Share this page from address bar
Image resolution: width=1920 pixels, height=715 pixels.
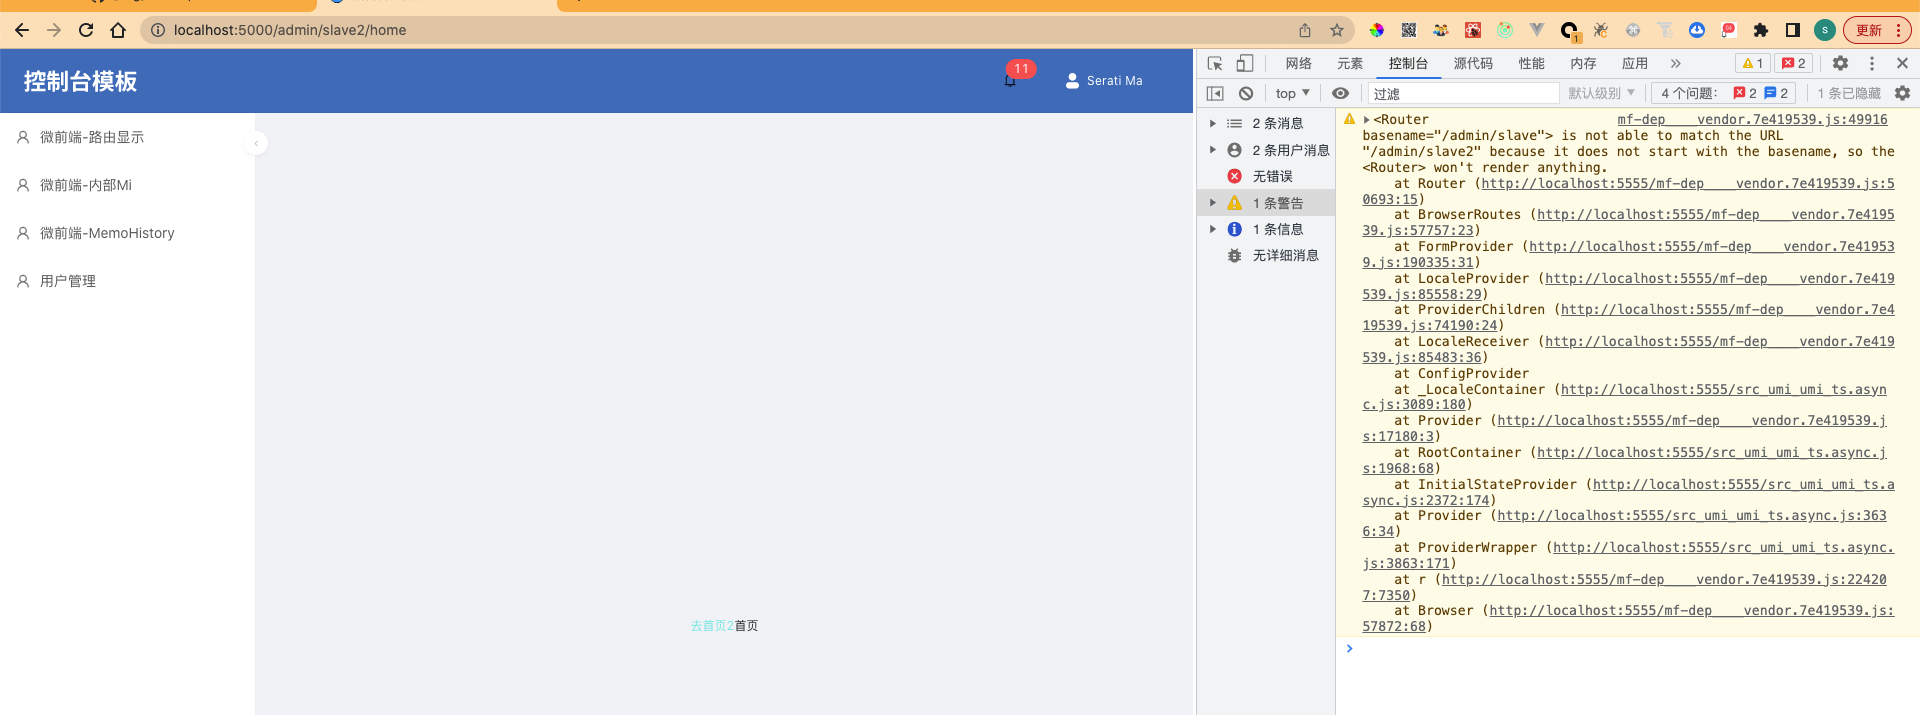1305,30
